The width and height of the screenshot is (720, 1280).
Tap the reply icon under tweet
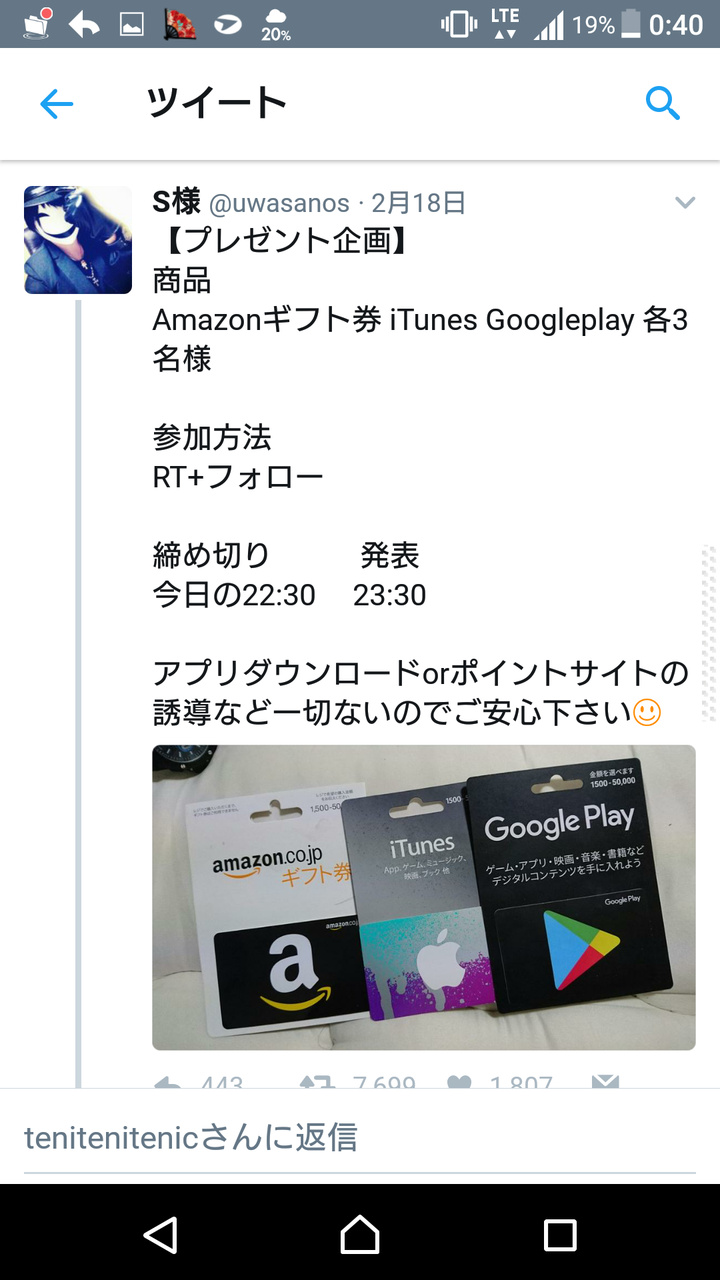pyautogui.click(x=169, y=1082)
